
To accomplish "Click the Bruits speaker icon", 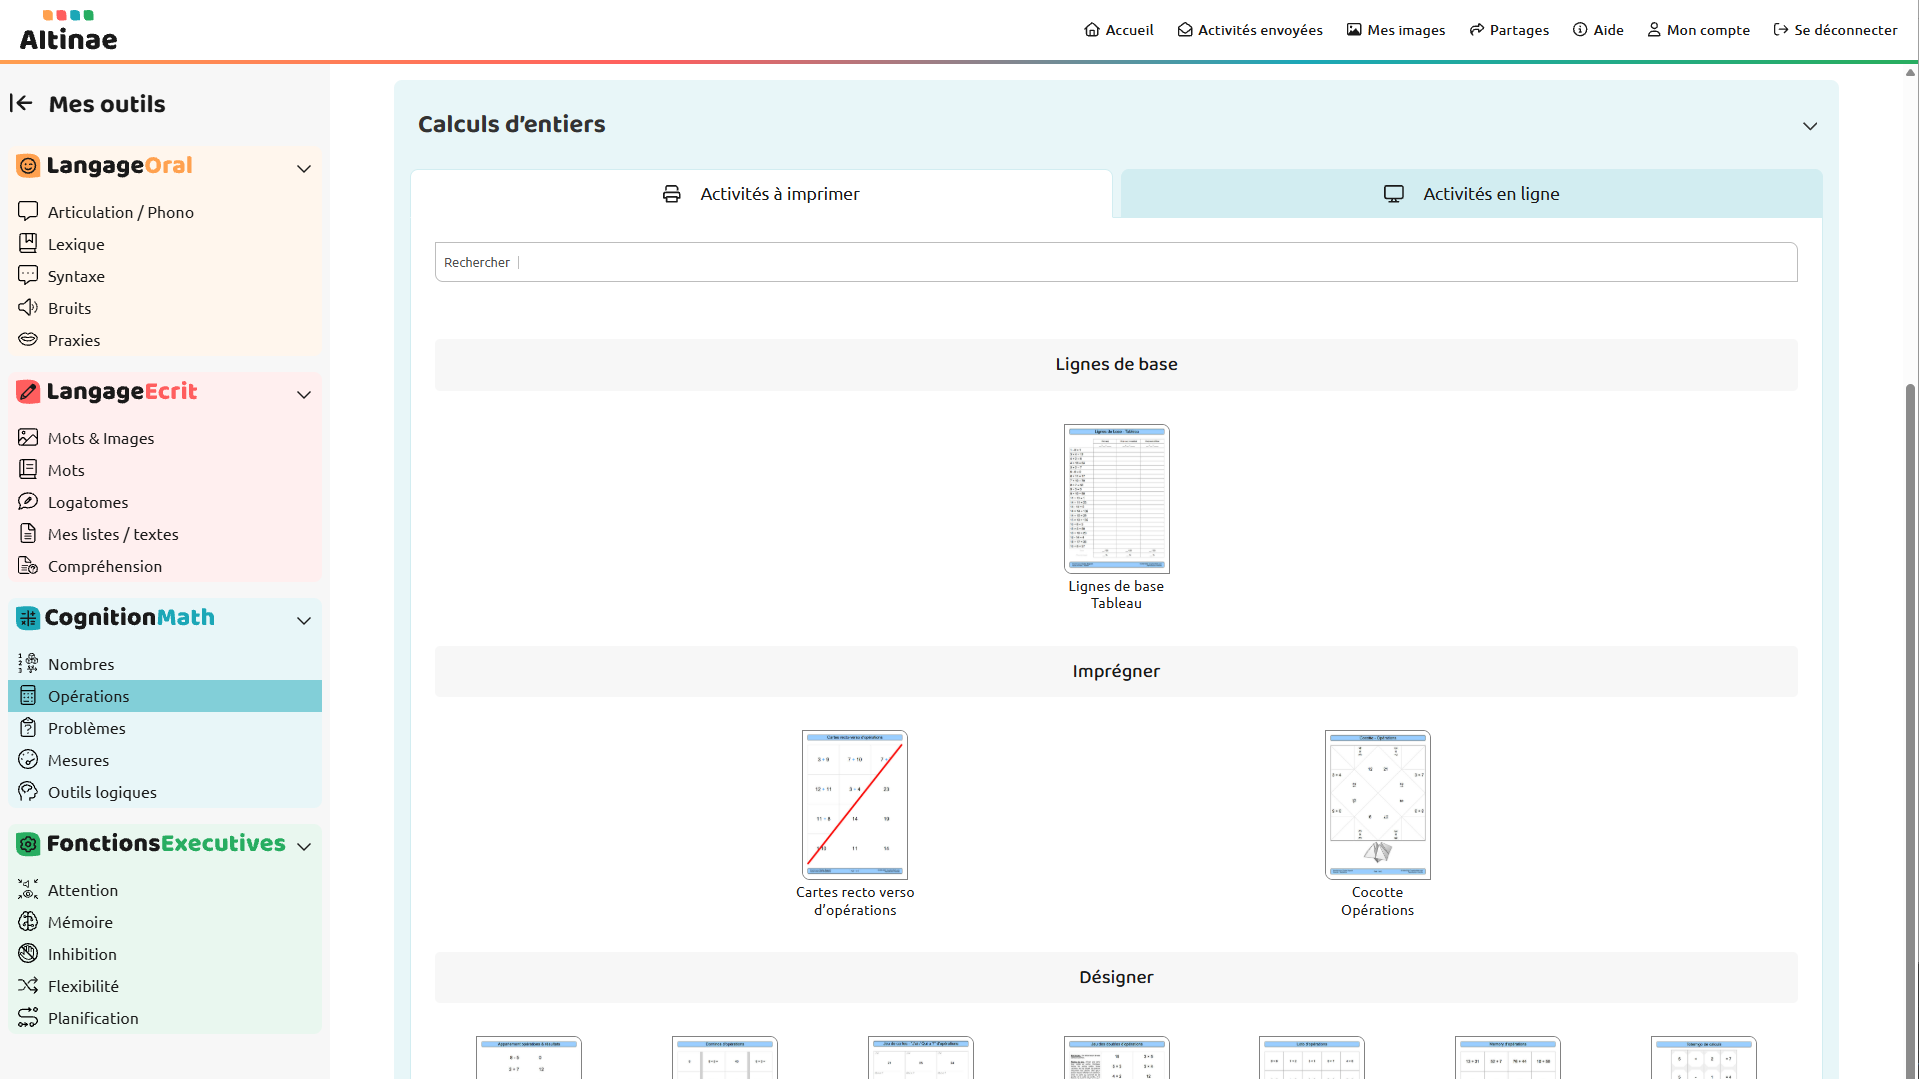I will coord(28,307).
